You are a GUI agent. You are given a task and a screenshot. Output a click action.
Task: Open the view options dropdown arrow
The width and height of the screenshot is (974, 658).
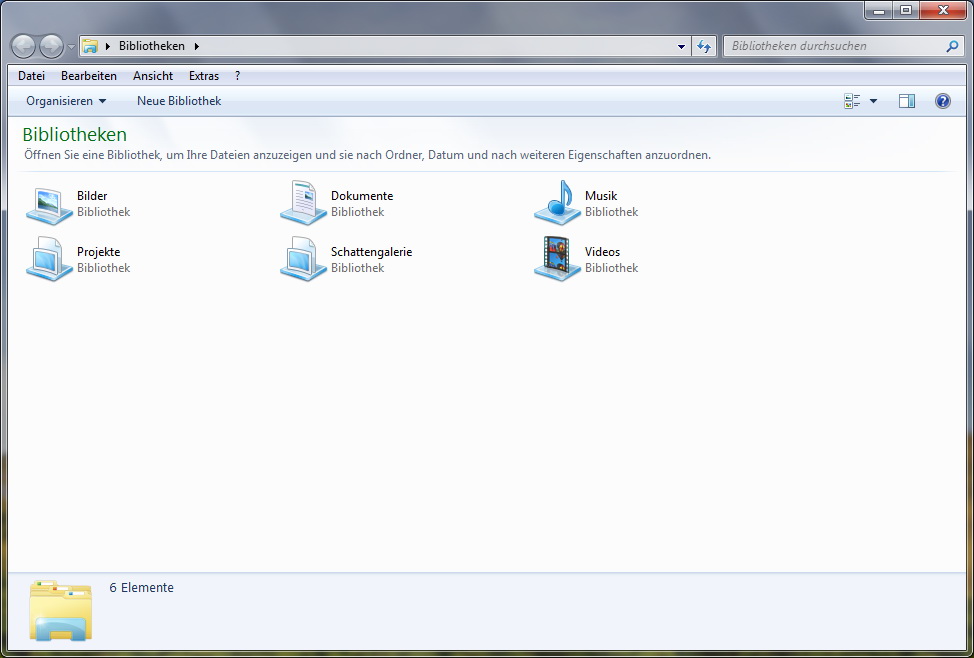tap(873, 101)
